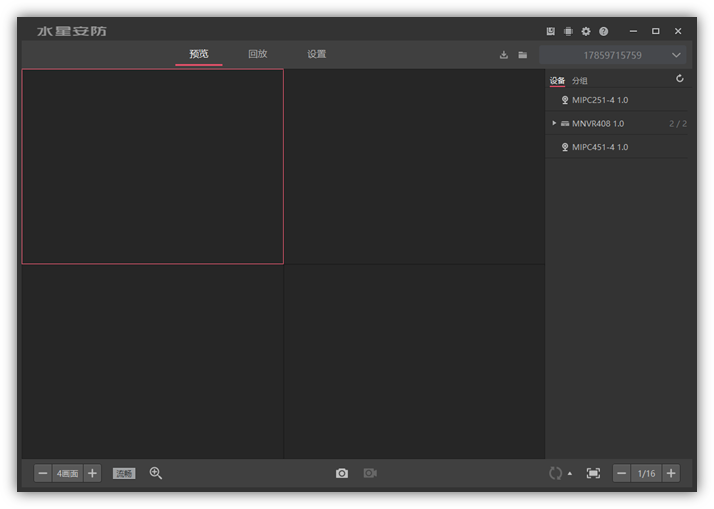This screenshot has height=509, width=714.
Task: Refresh the device list
Action: 680,79
